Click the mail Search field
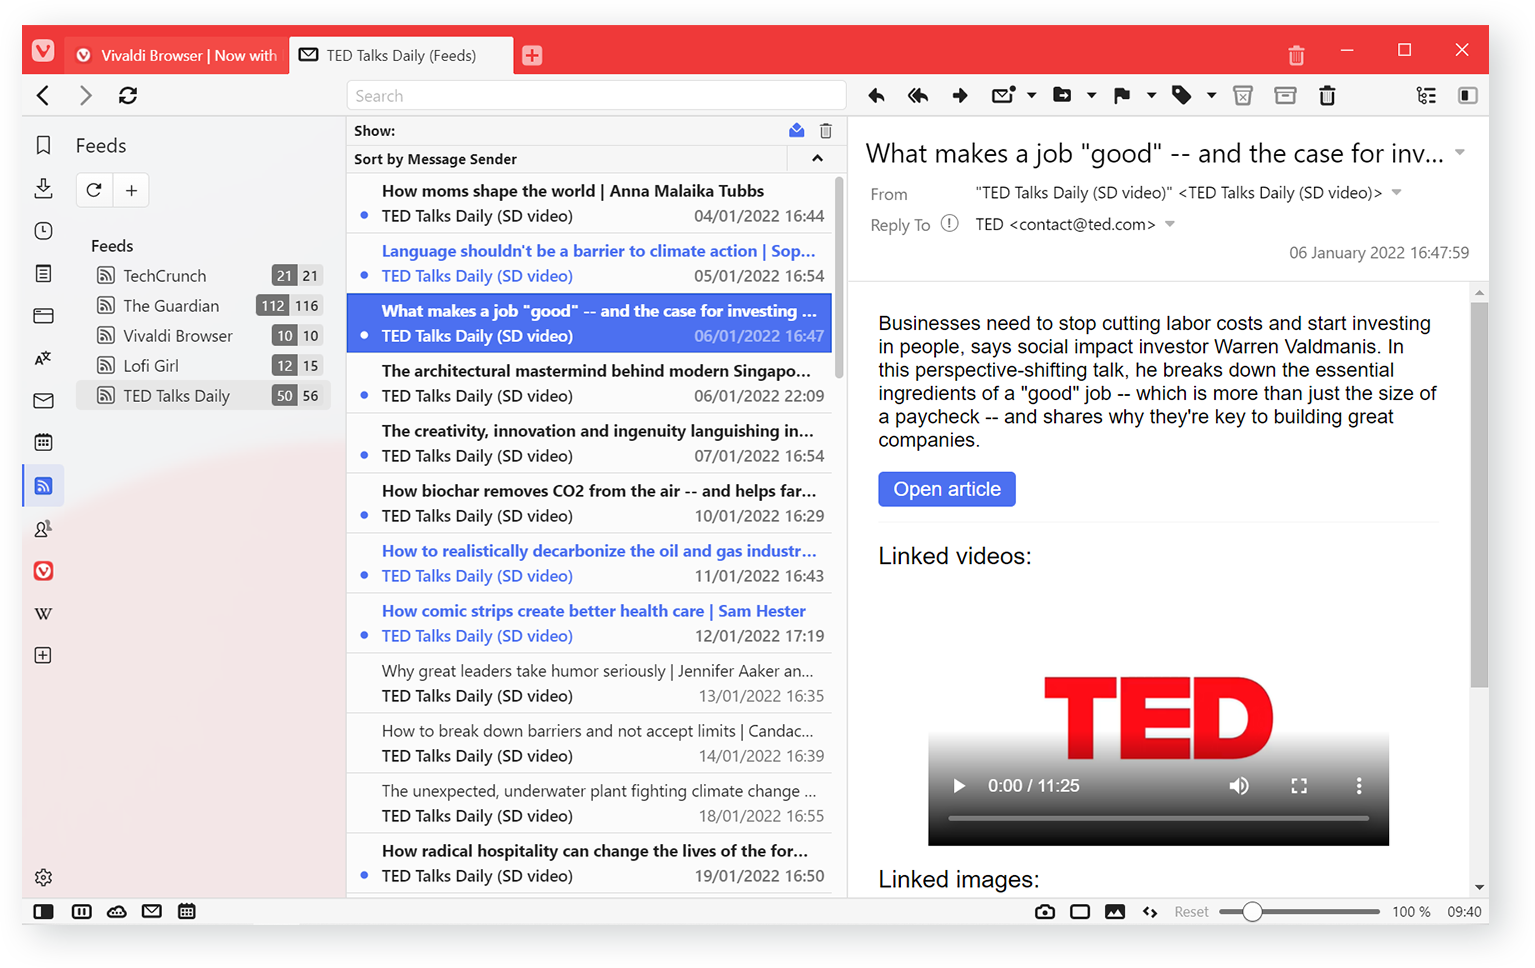 click(596, 96)
